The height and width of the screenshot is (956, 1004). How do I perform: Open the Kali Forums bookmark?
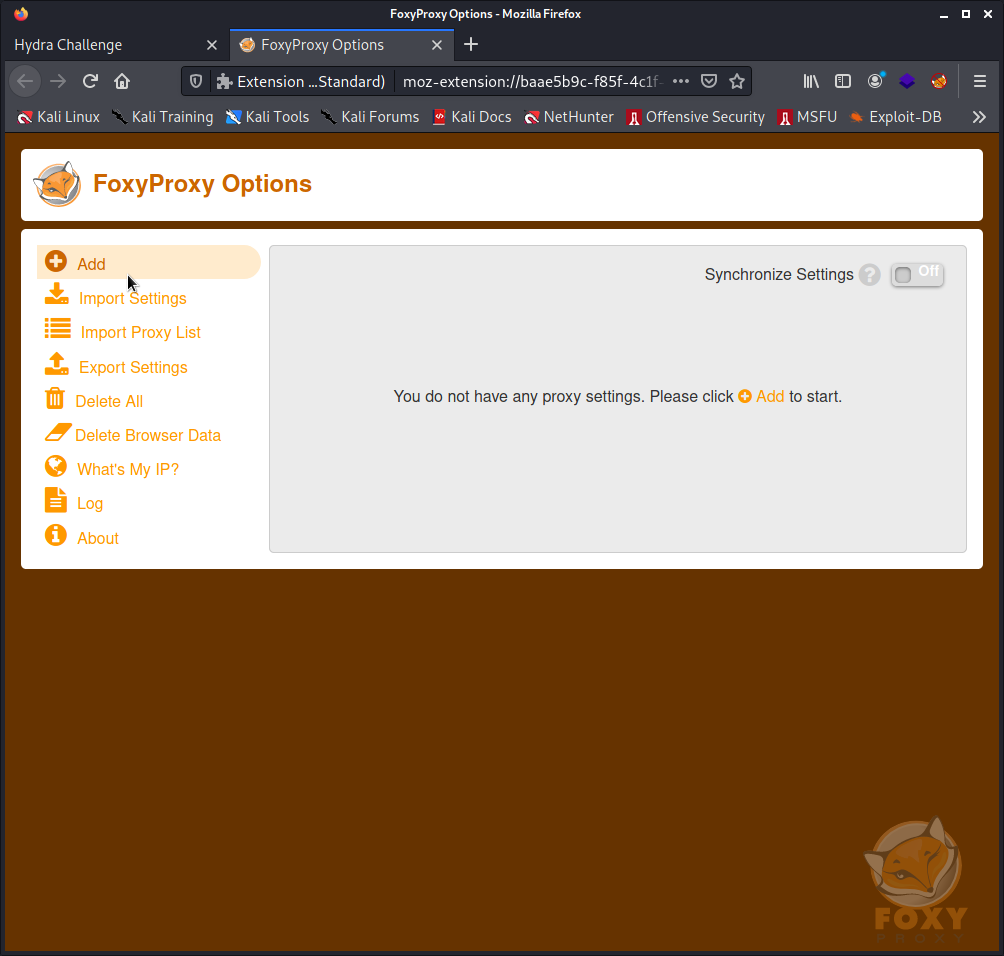[x=371, y=117]
